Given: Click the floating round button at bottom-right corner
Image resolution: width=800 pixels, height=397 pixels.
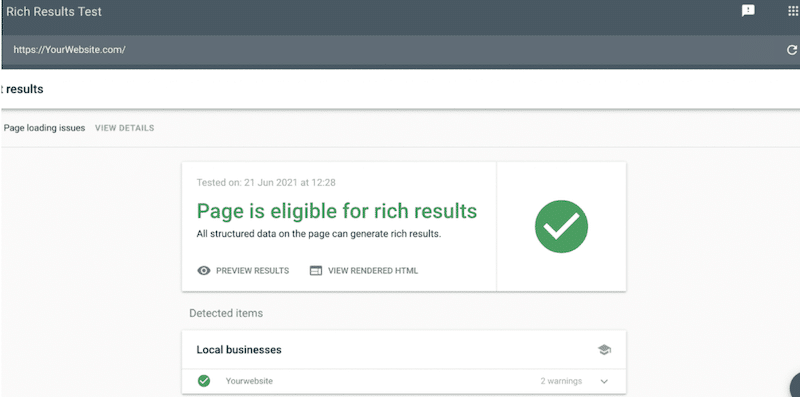Looking at the screenshot, I should pos(795,386).
